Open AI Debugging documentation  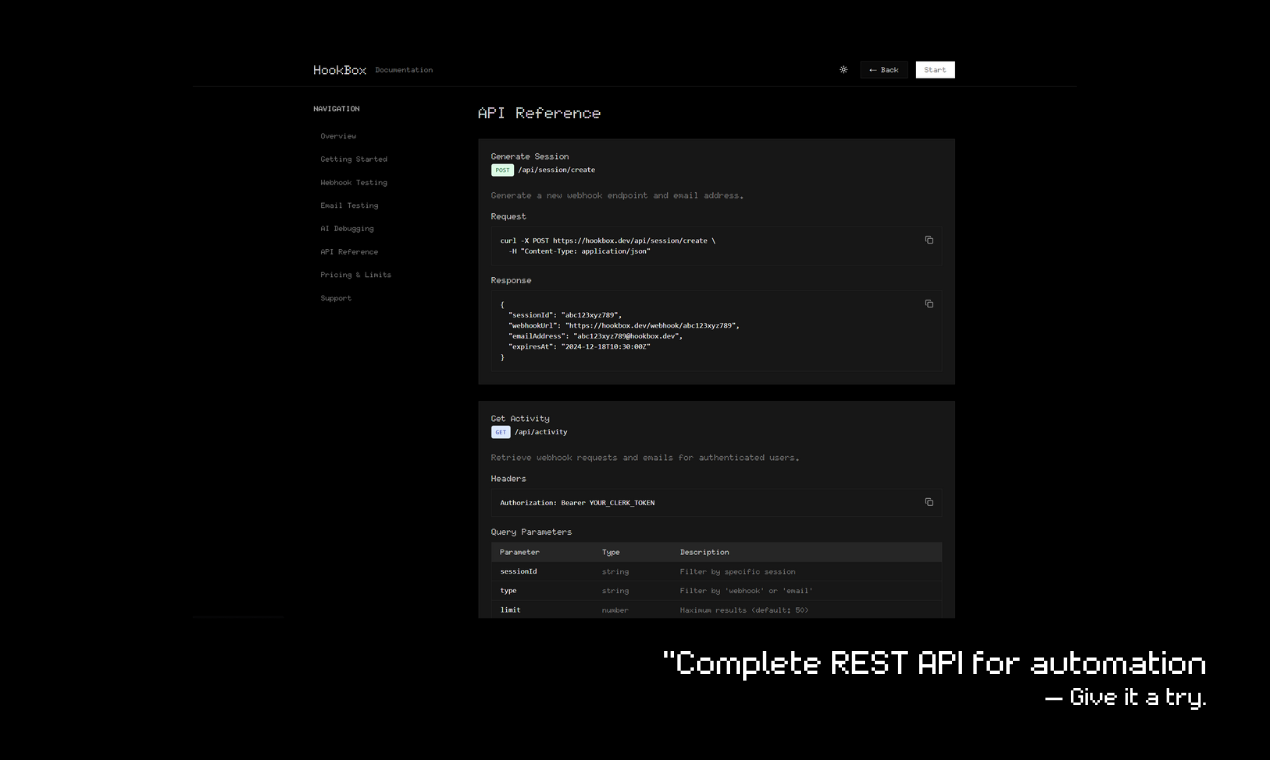pyautogui.click(x=347, y=229)
